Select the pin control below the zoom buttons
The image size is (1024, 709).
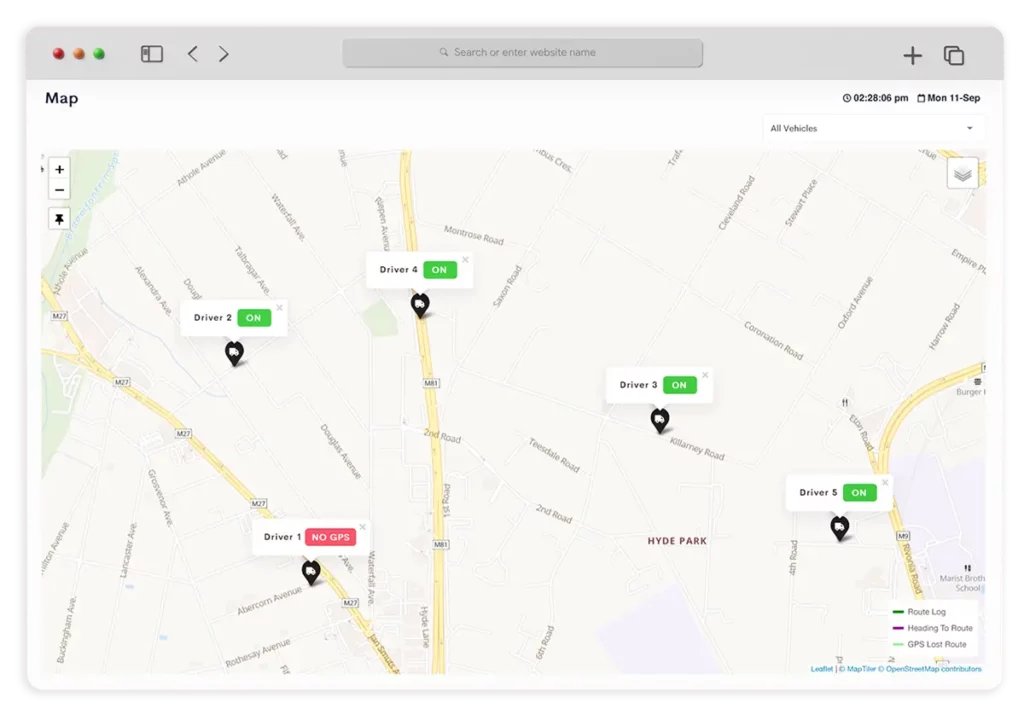(x=59, y=218)
